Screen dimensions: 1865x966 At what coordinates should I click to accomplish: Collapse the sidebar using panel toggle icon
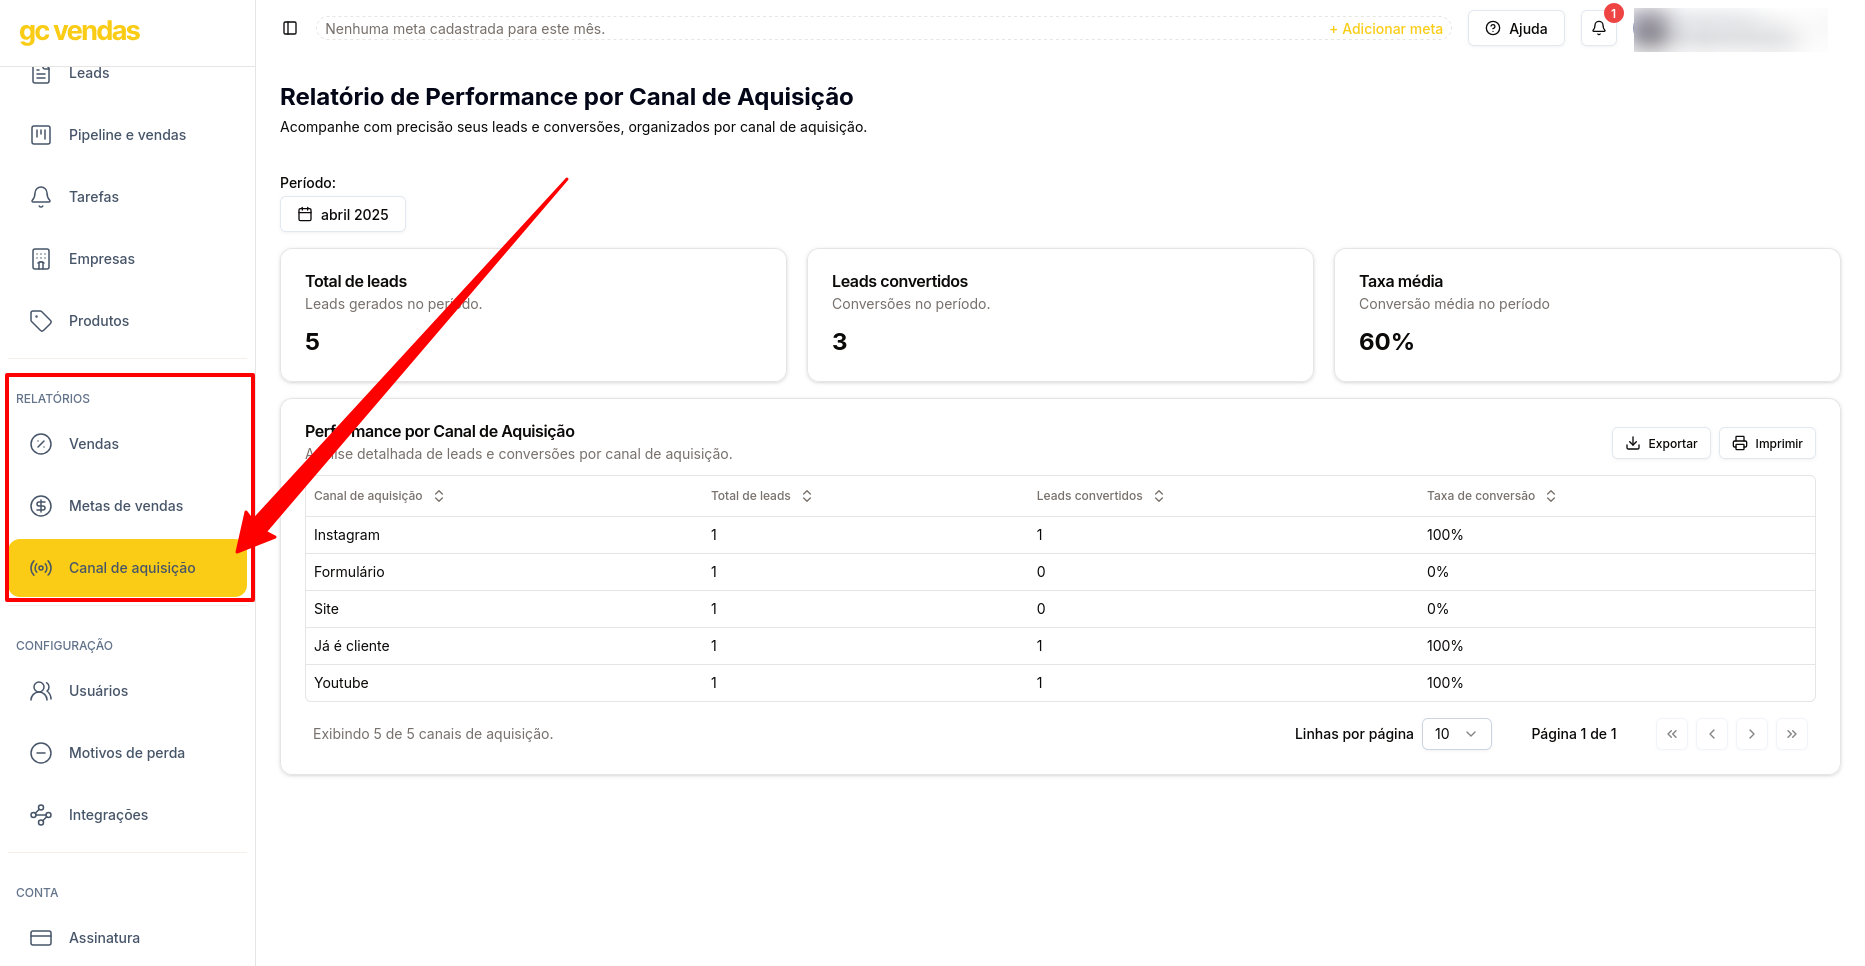point(290,28)
